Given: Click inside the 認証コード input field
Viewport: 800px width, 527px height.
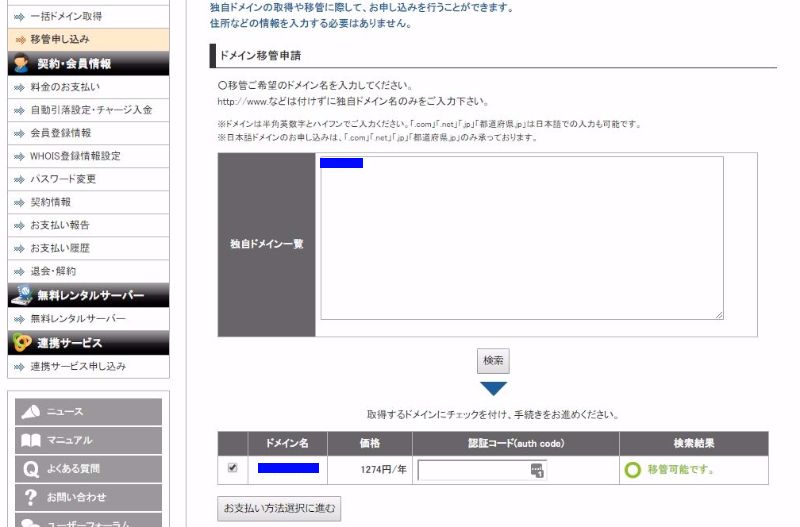Looking at the screenshot, I should (473, 470).
